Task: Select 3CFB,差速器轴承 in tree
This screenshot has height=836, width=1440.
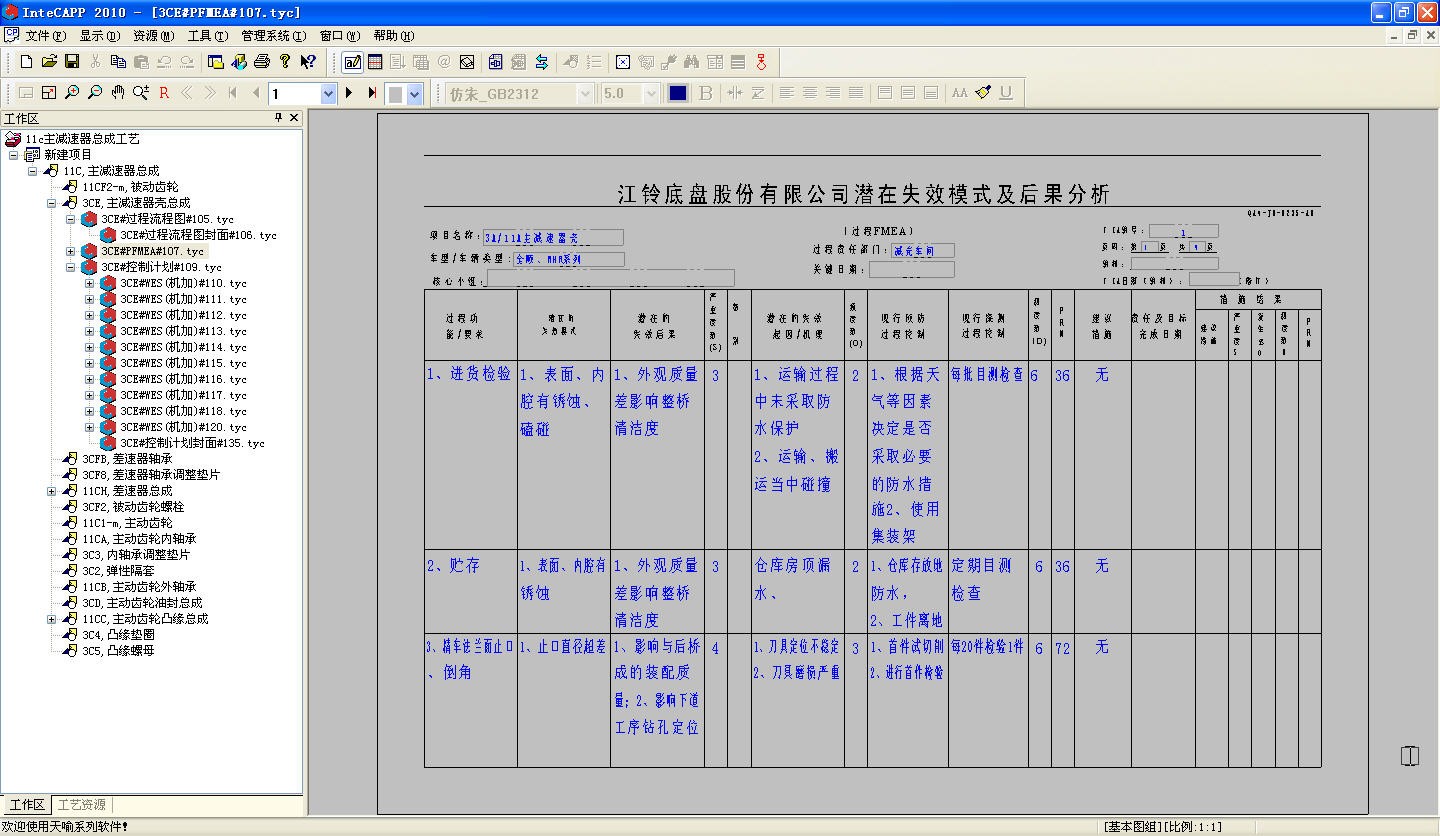Action: (x=128, y=459)
